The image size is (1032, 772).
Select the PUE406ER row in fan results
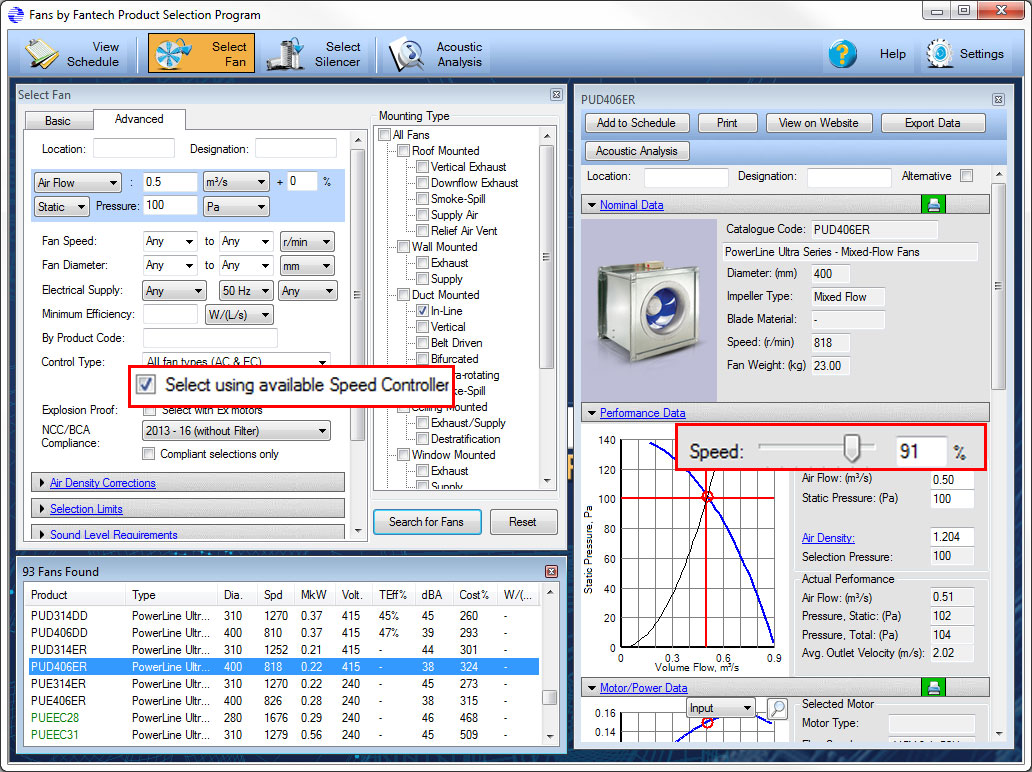click(x=284, y=701)
